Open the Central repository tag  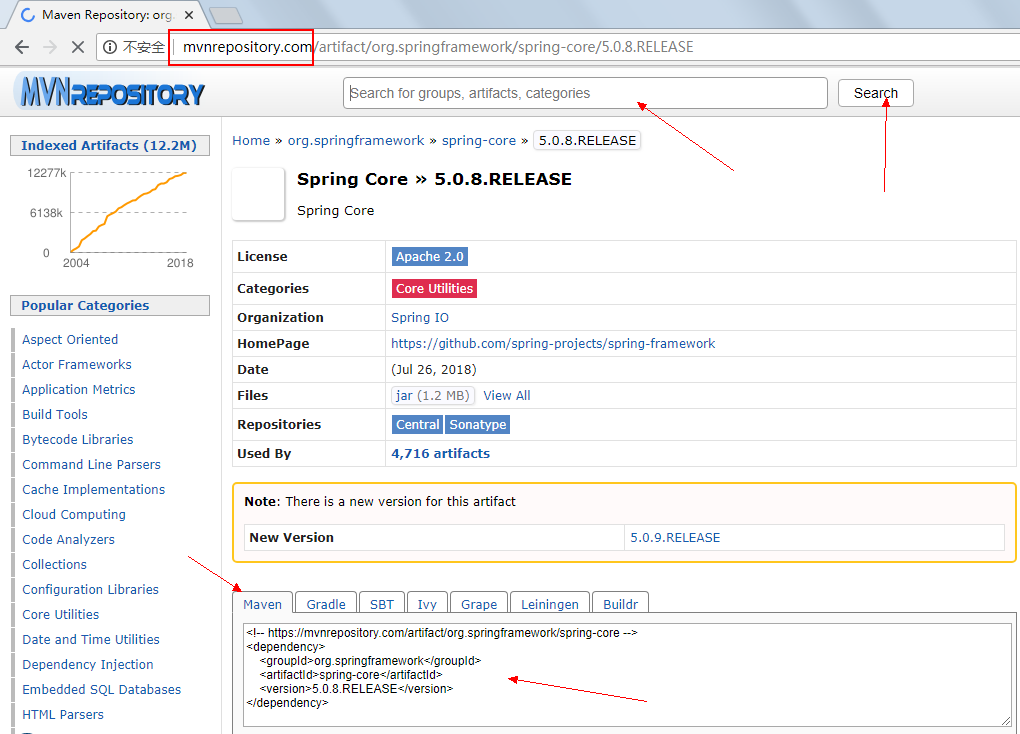tap(418, 424)
